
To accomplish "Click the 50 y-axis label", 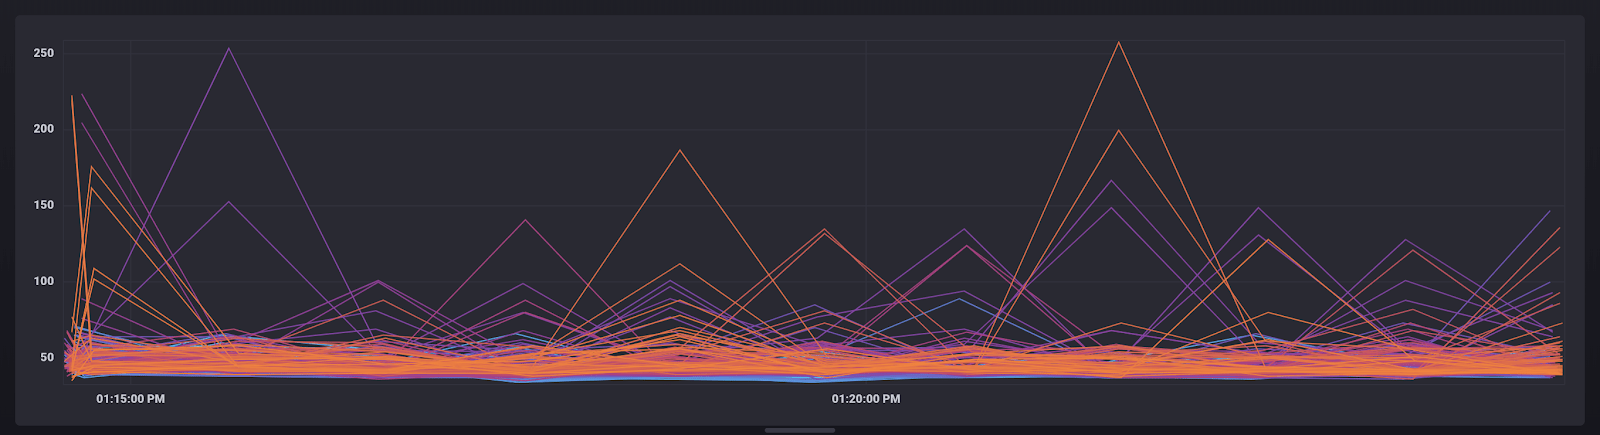I will click(47, 357).
